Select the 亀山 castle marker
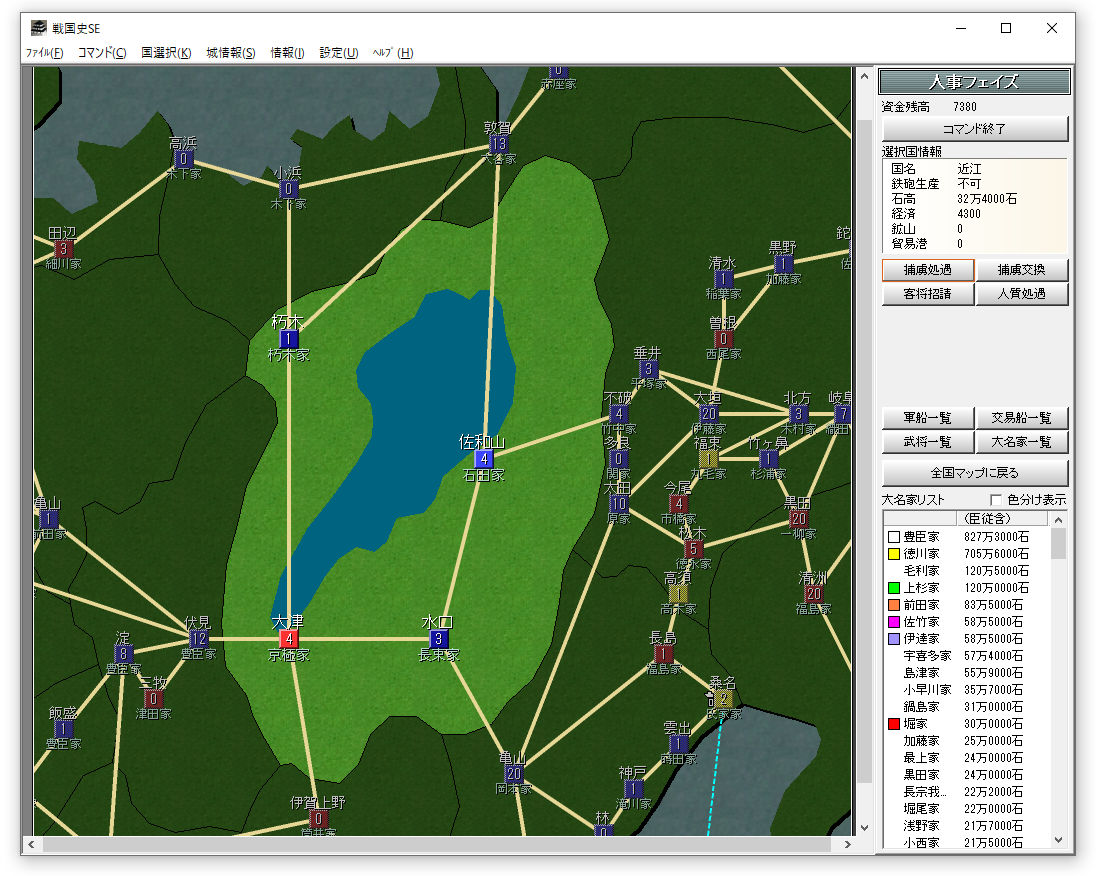The image size is (1096, 876). [x=514, y=774]
